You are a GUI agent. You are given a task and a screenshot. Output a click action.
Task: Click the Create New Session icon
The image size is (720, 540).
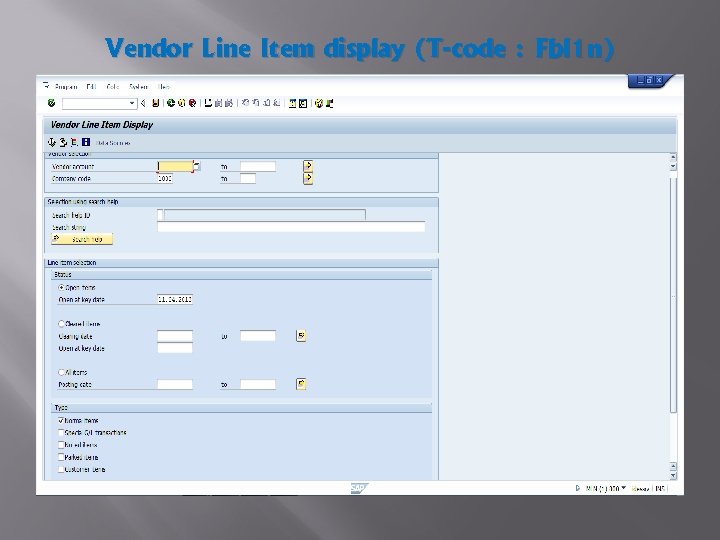coord(292,103)
